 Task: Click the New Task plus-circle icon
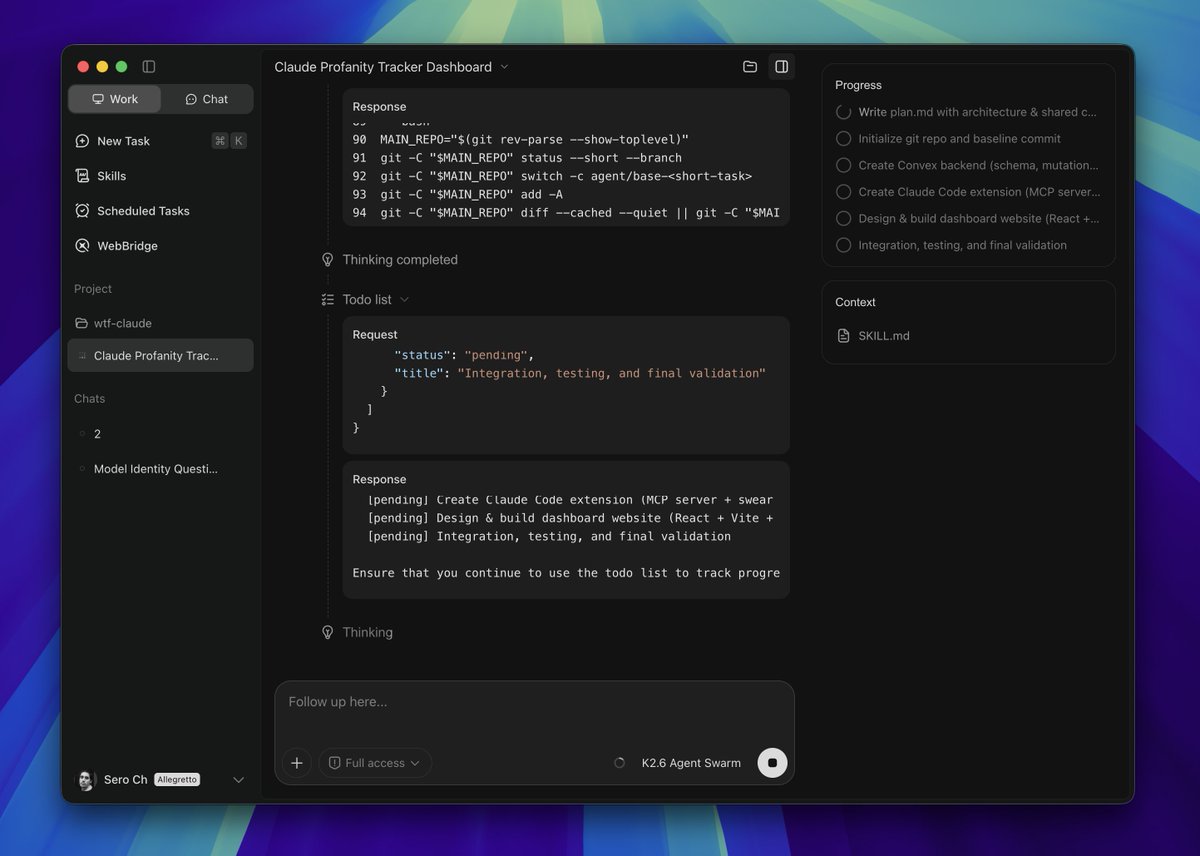point(82,141)
